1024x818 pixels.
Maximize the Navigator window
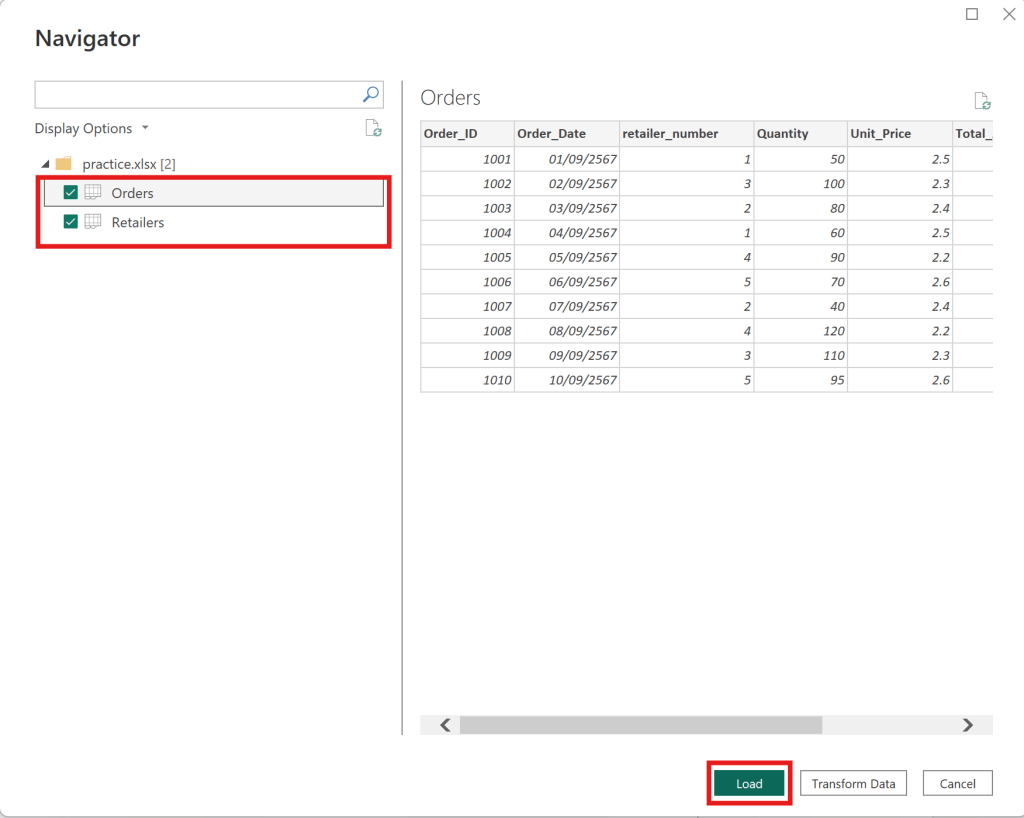coord(972,14)
